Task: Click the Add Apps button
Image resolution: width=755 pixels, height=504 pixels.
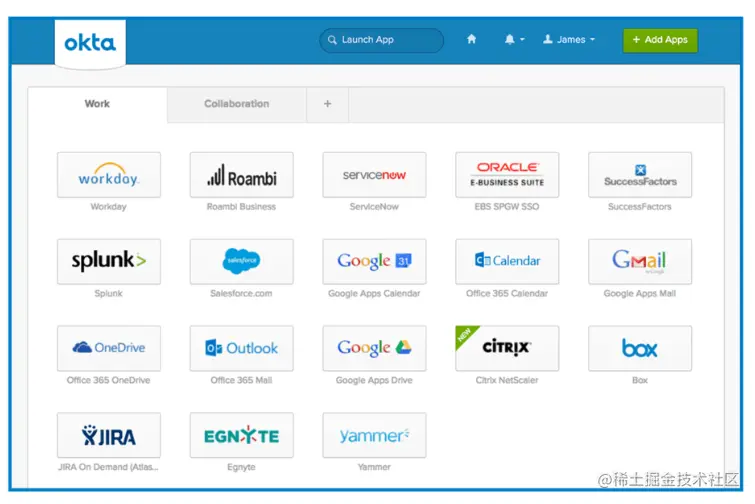Action: [660, 40]
